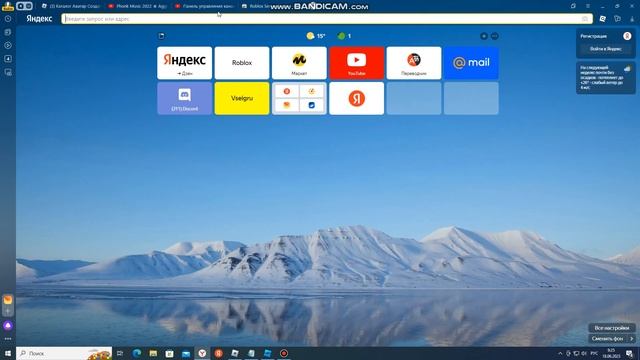Open the Mail app on the taskbar

[186, 353]
